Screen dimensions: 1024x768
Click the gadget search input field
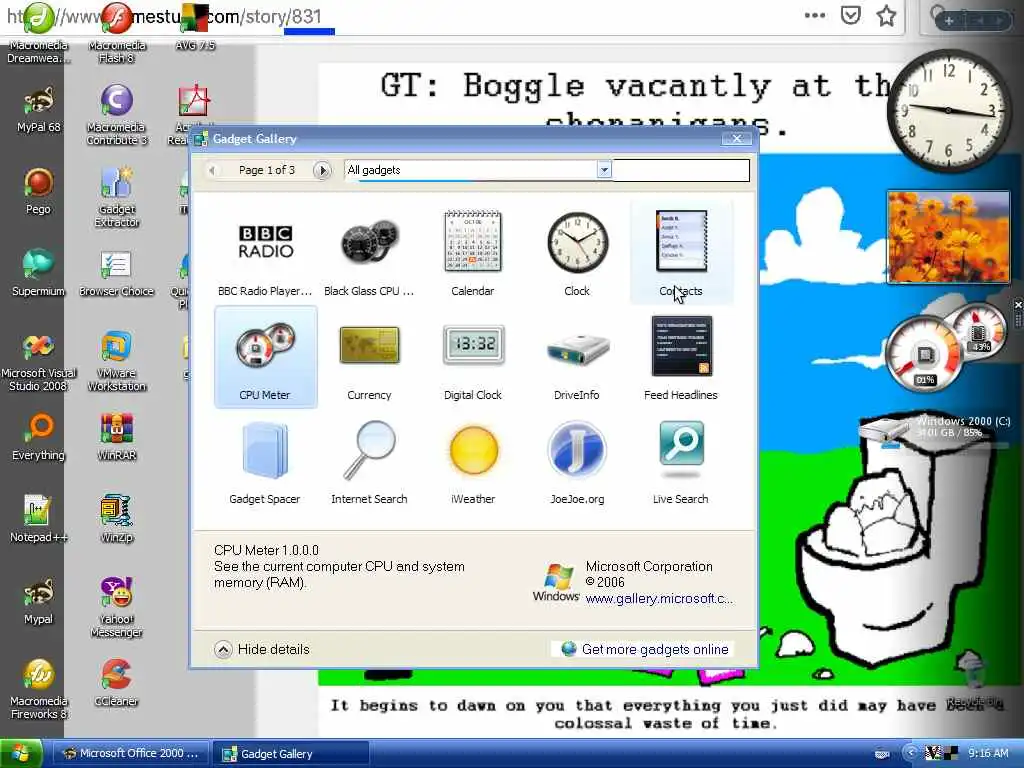point(680,170)
